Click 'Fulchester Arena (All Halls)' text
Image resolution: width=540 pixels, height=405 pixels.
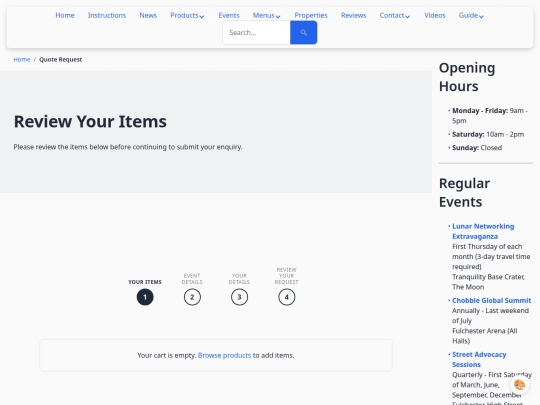pos(485,336)
